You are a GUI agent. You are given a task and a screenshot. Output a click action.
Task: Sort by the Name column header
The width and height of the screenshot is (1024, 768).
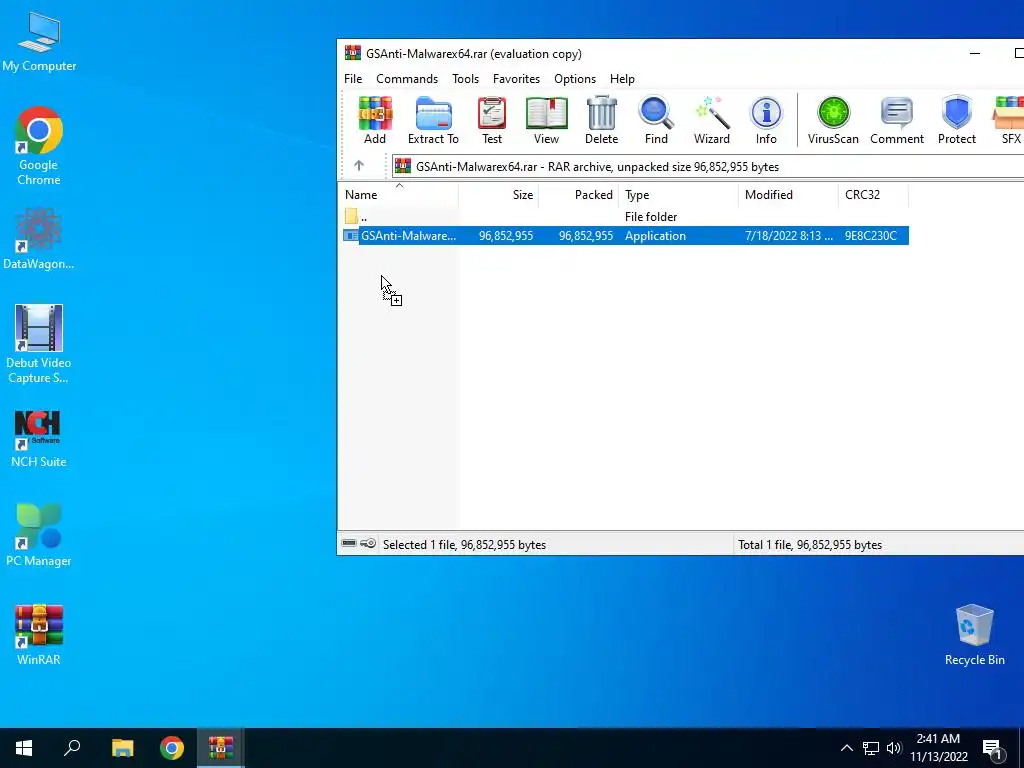pyautogui.click(x=398, y=195)
